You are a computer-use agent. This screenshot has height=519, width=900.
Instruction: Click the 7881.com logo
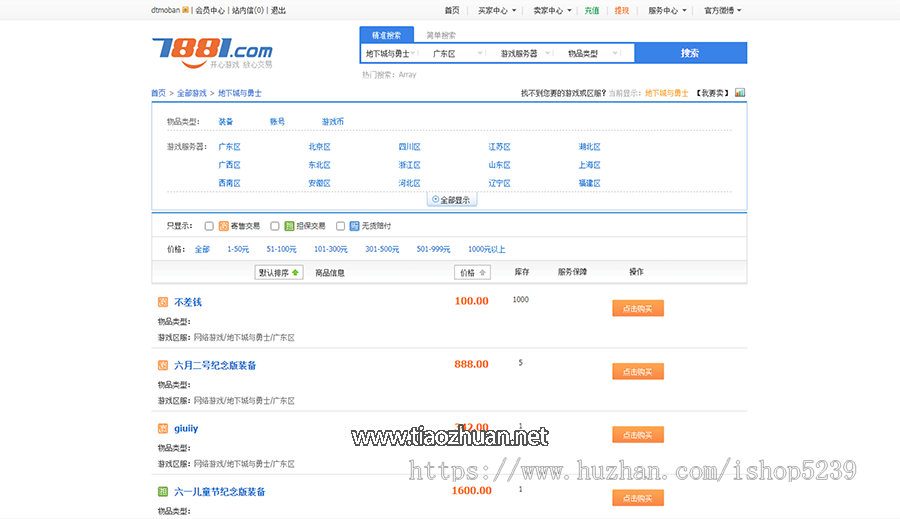tap(212, 50)
